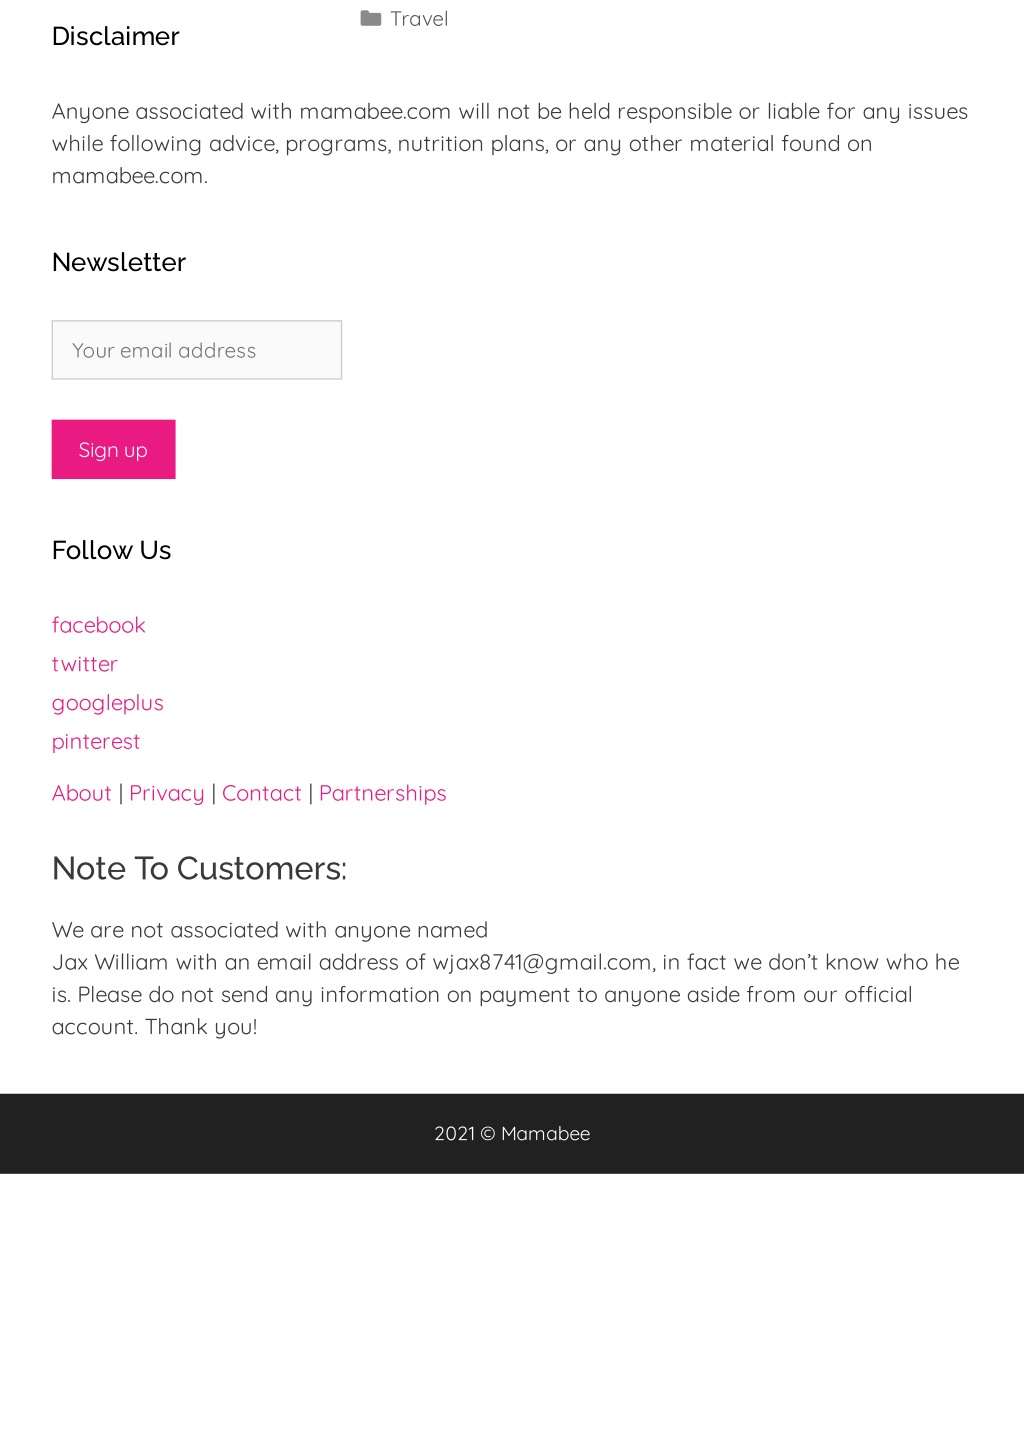Image resolution: width=1024 pixels, height=1449 pixels.
Task: Click the pink Sign up button
Action: [114, 450]
